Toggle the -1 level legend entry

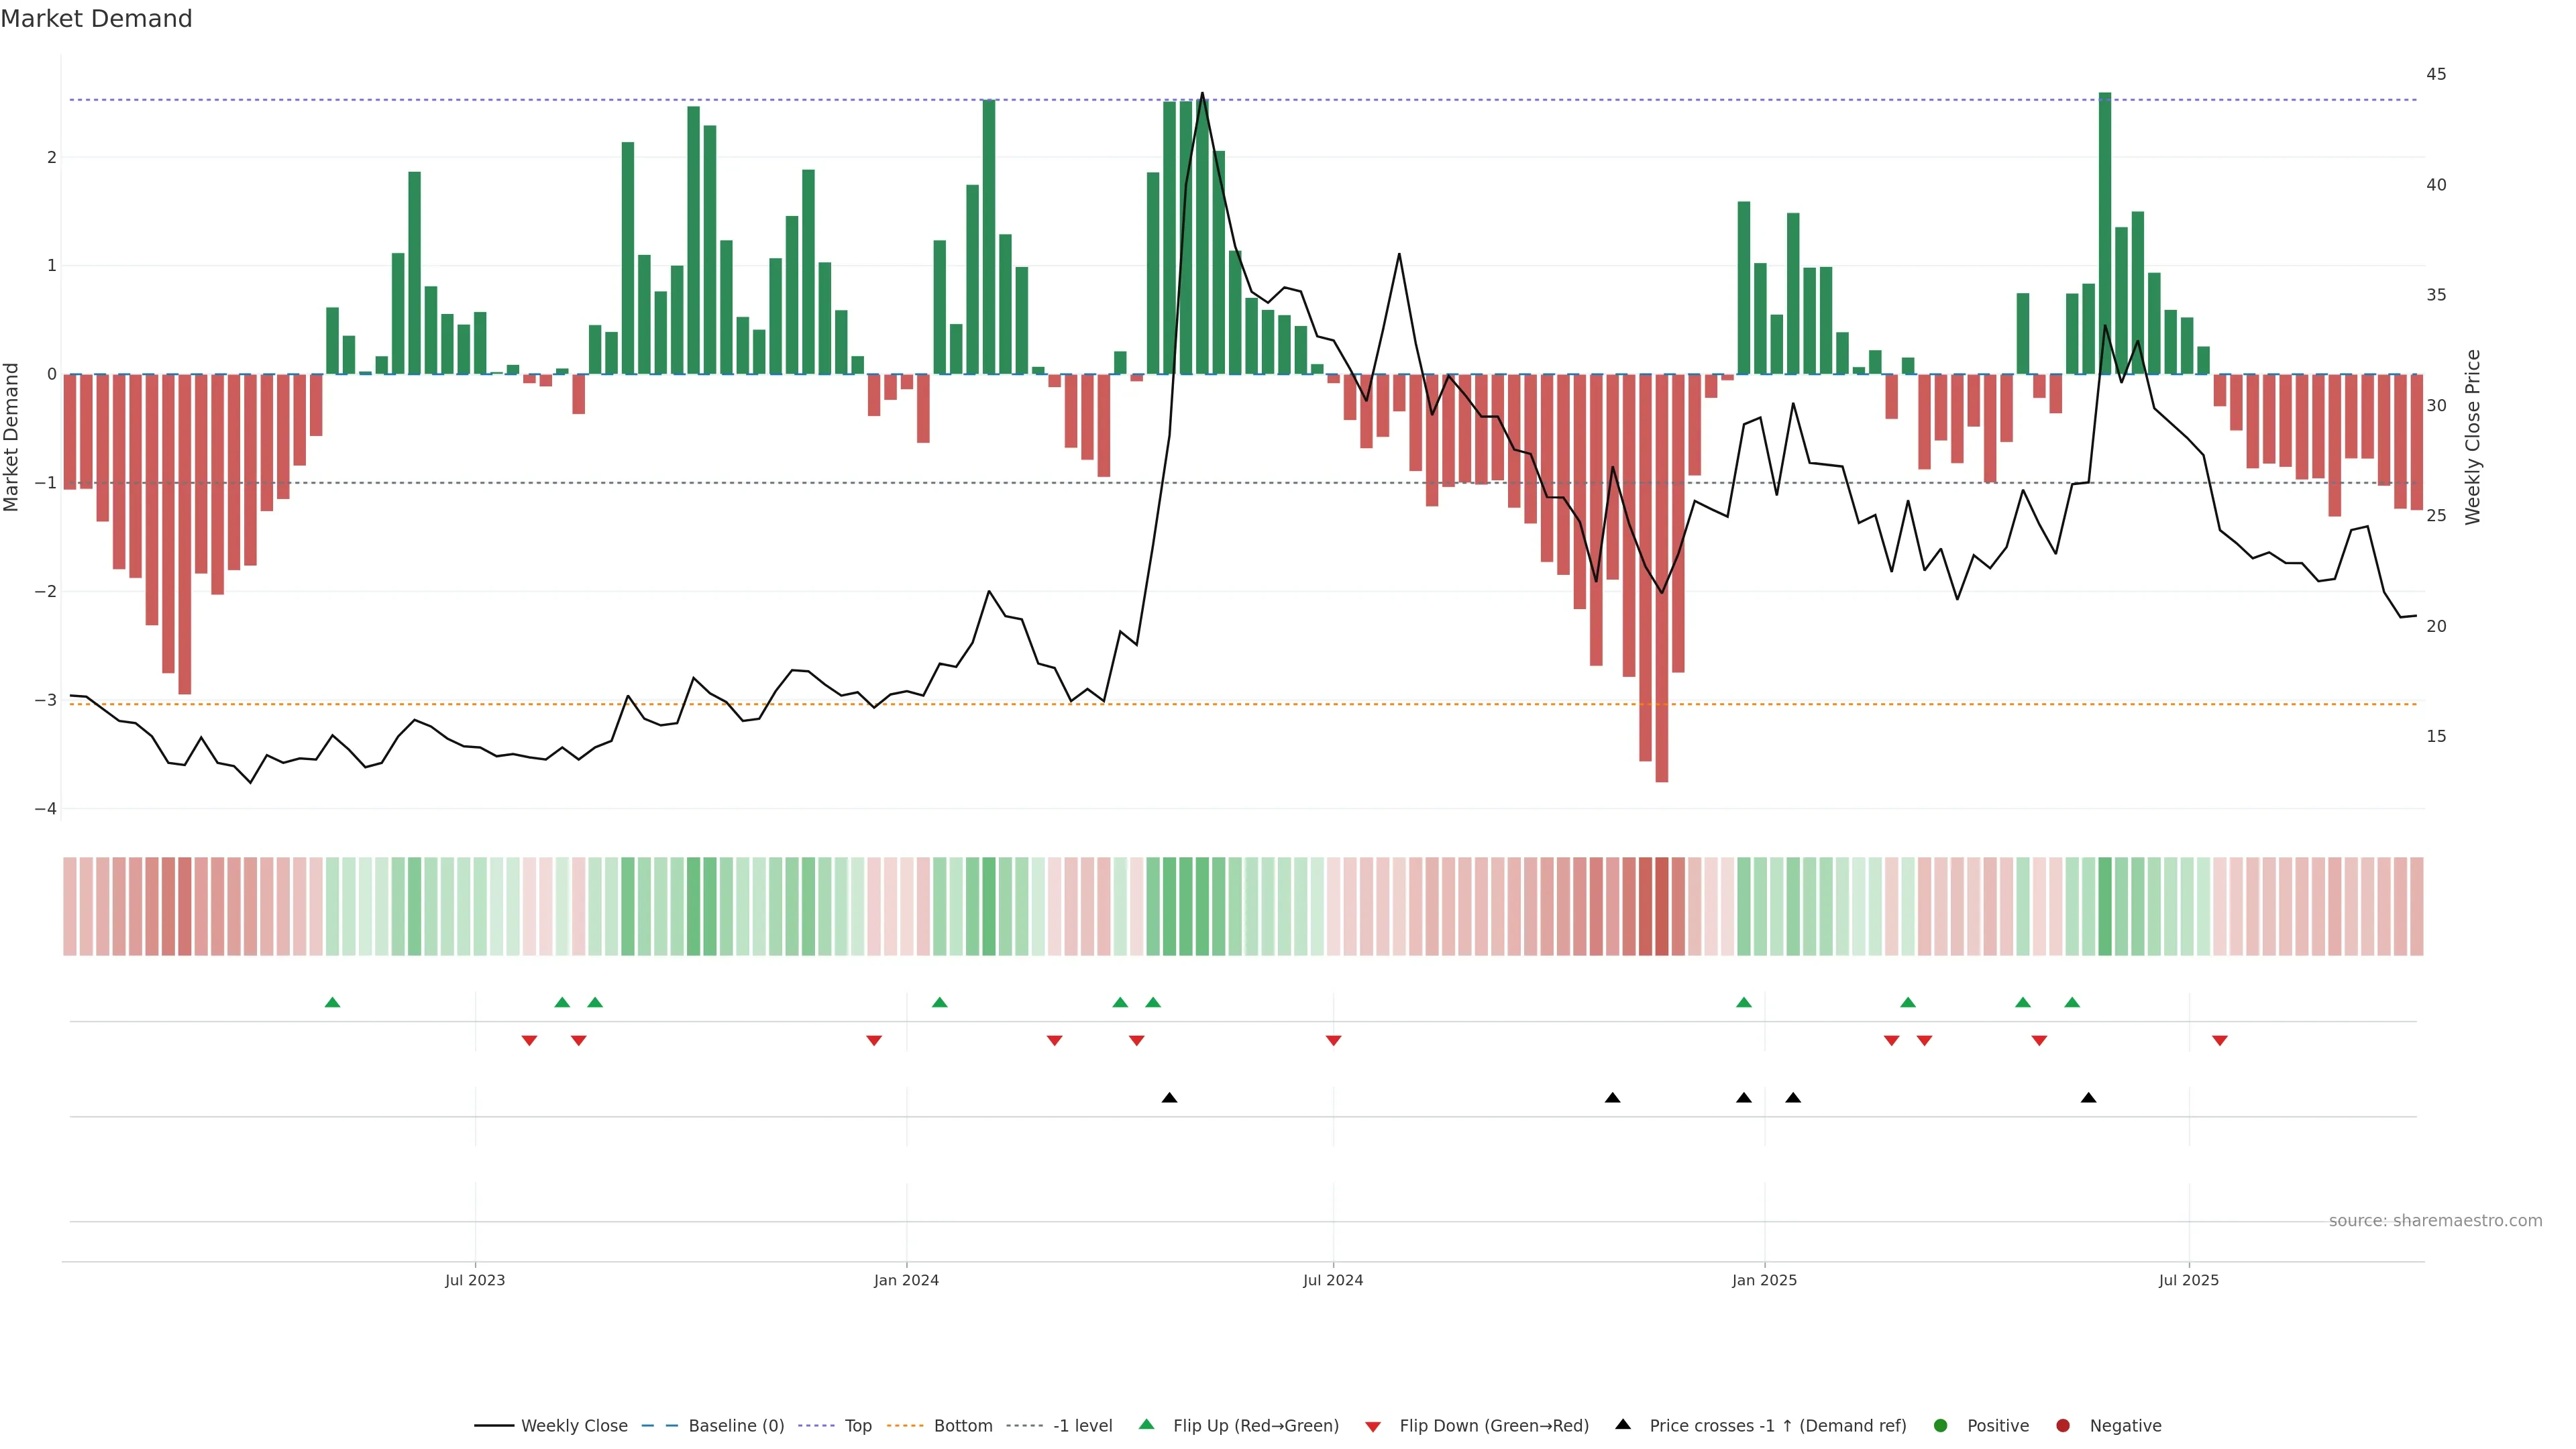(1082, 1425)
